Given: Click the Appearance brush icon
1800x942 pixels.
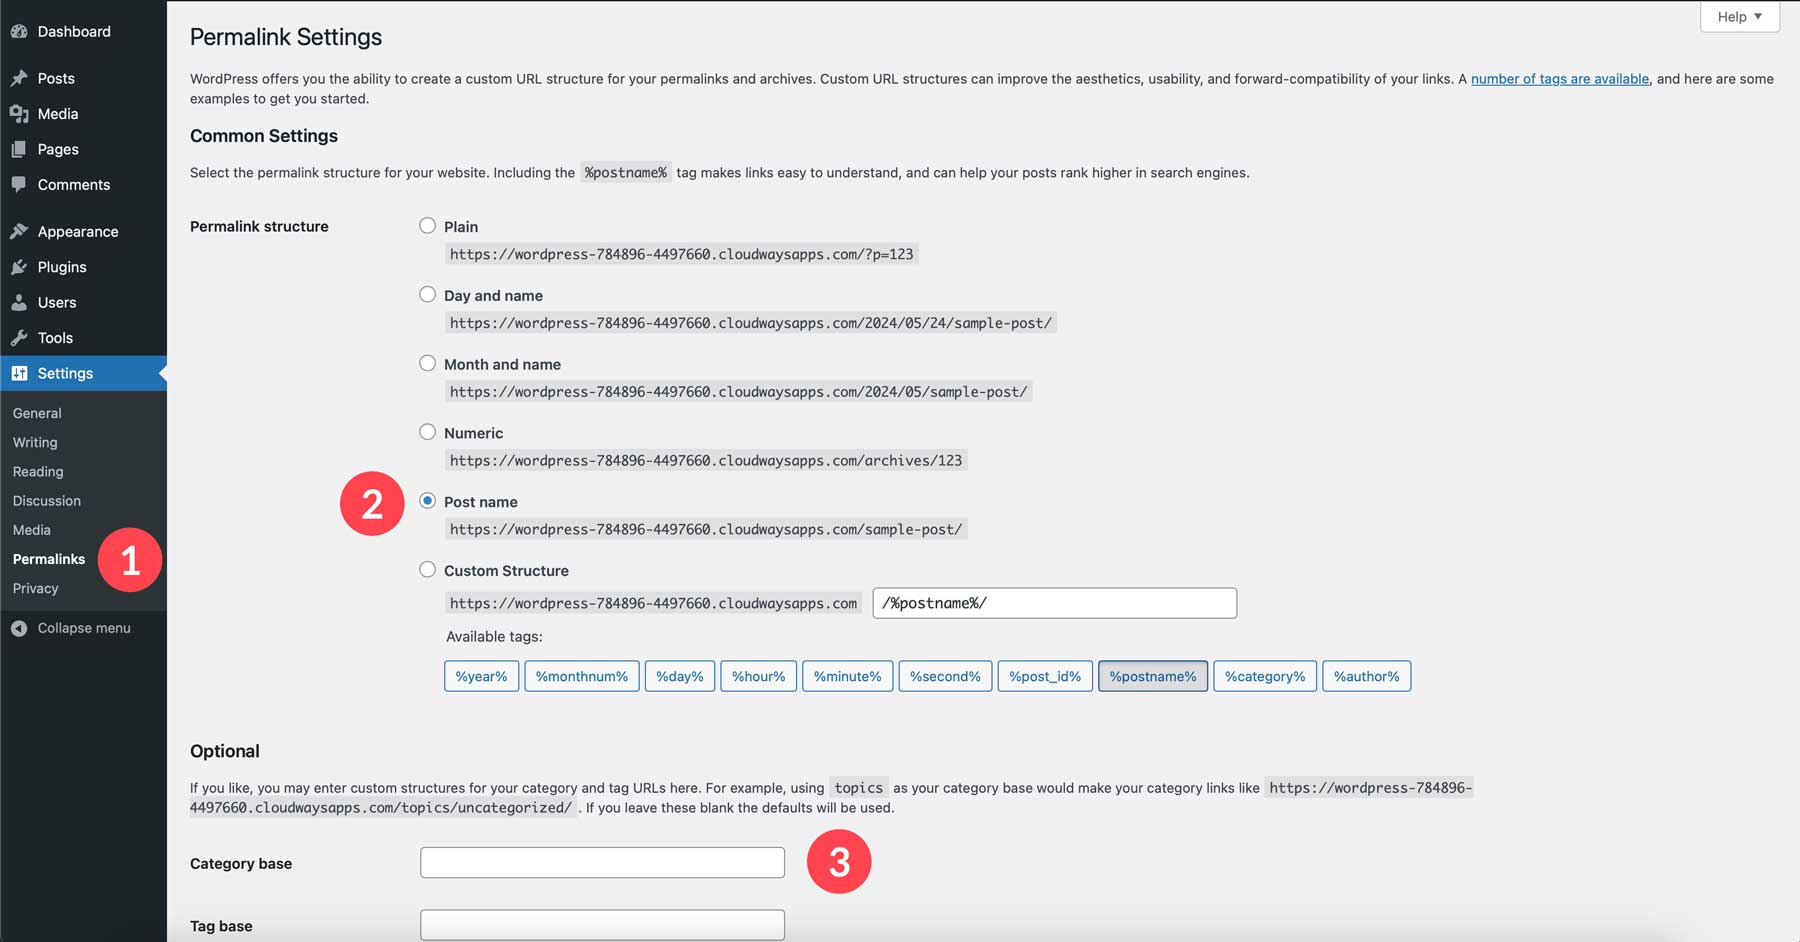Looking at the screenshot, I should (x=20, y=230).
